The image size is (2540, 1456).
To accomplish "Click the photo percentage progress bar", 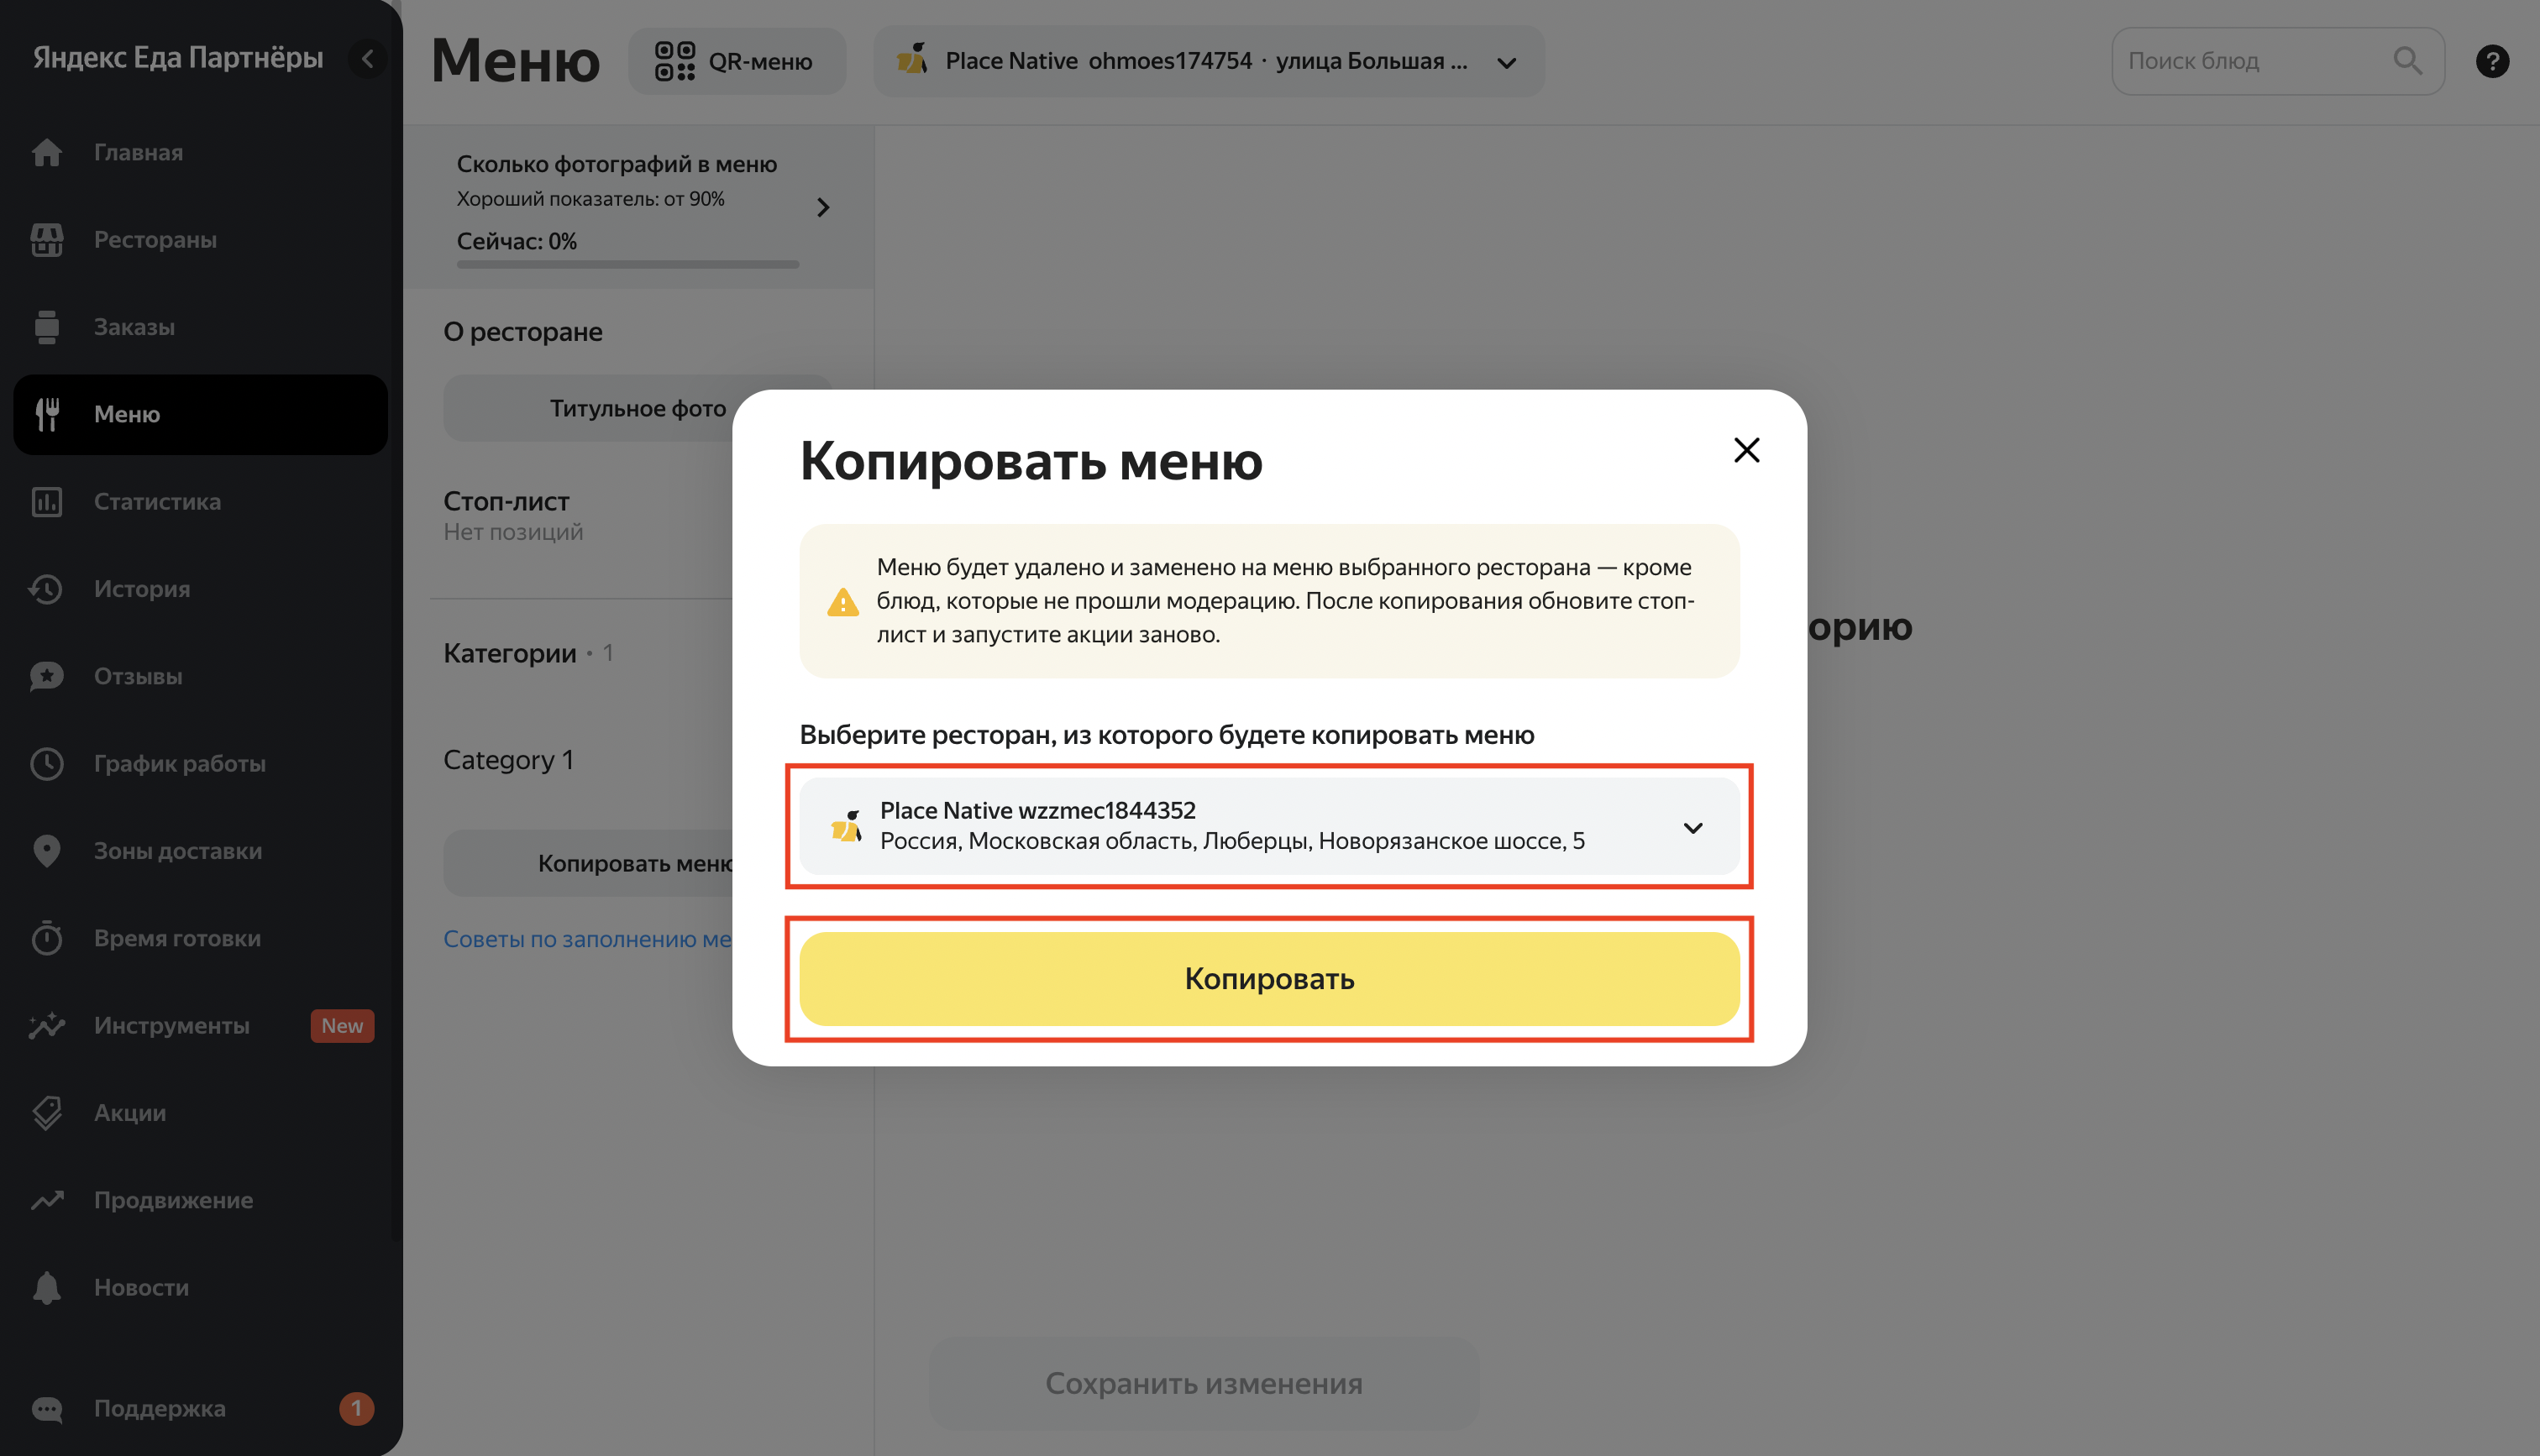I will 628,265.
